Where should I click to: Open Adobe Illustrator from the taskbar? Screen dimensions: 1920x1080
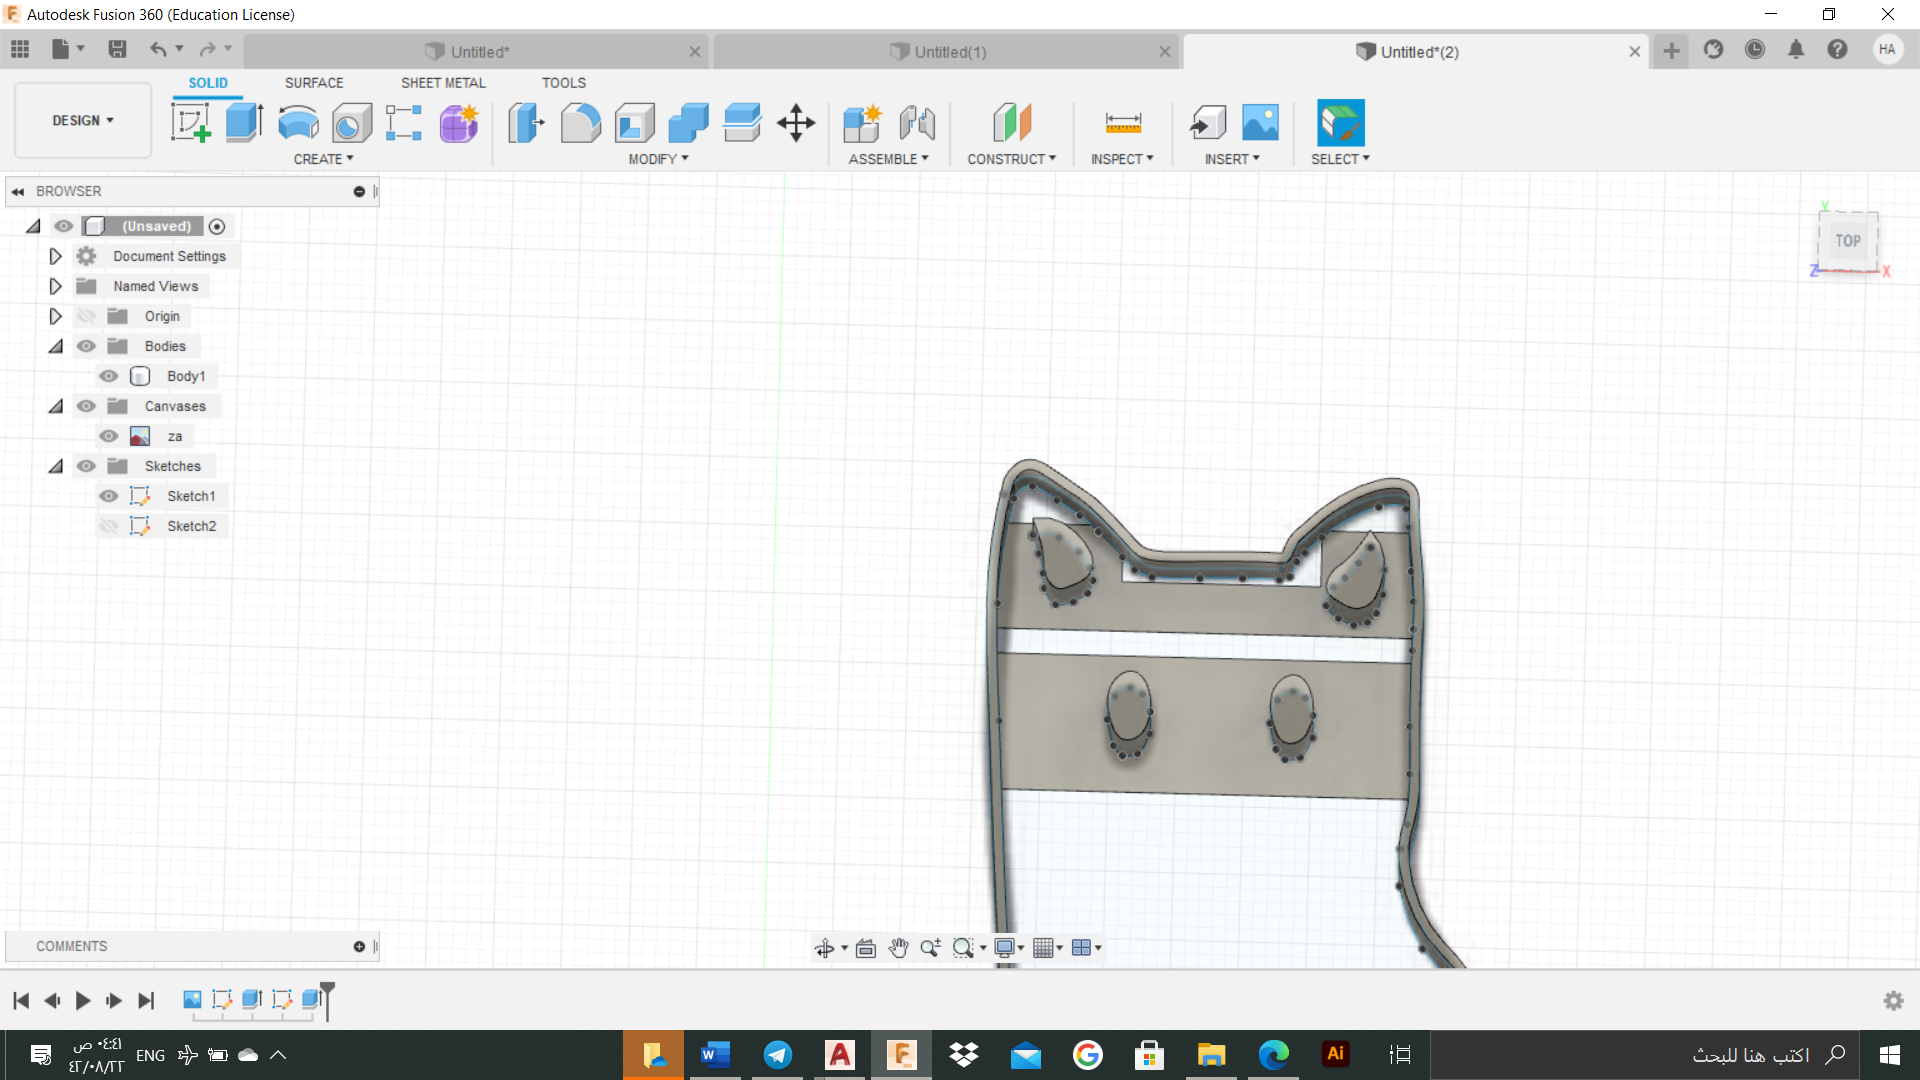1335,1054
